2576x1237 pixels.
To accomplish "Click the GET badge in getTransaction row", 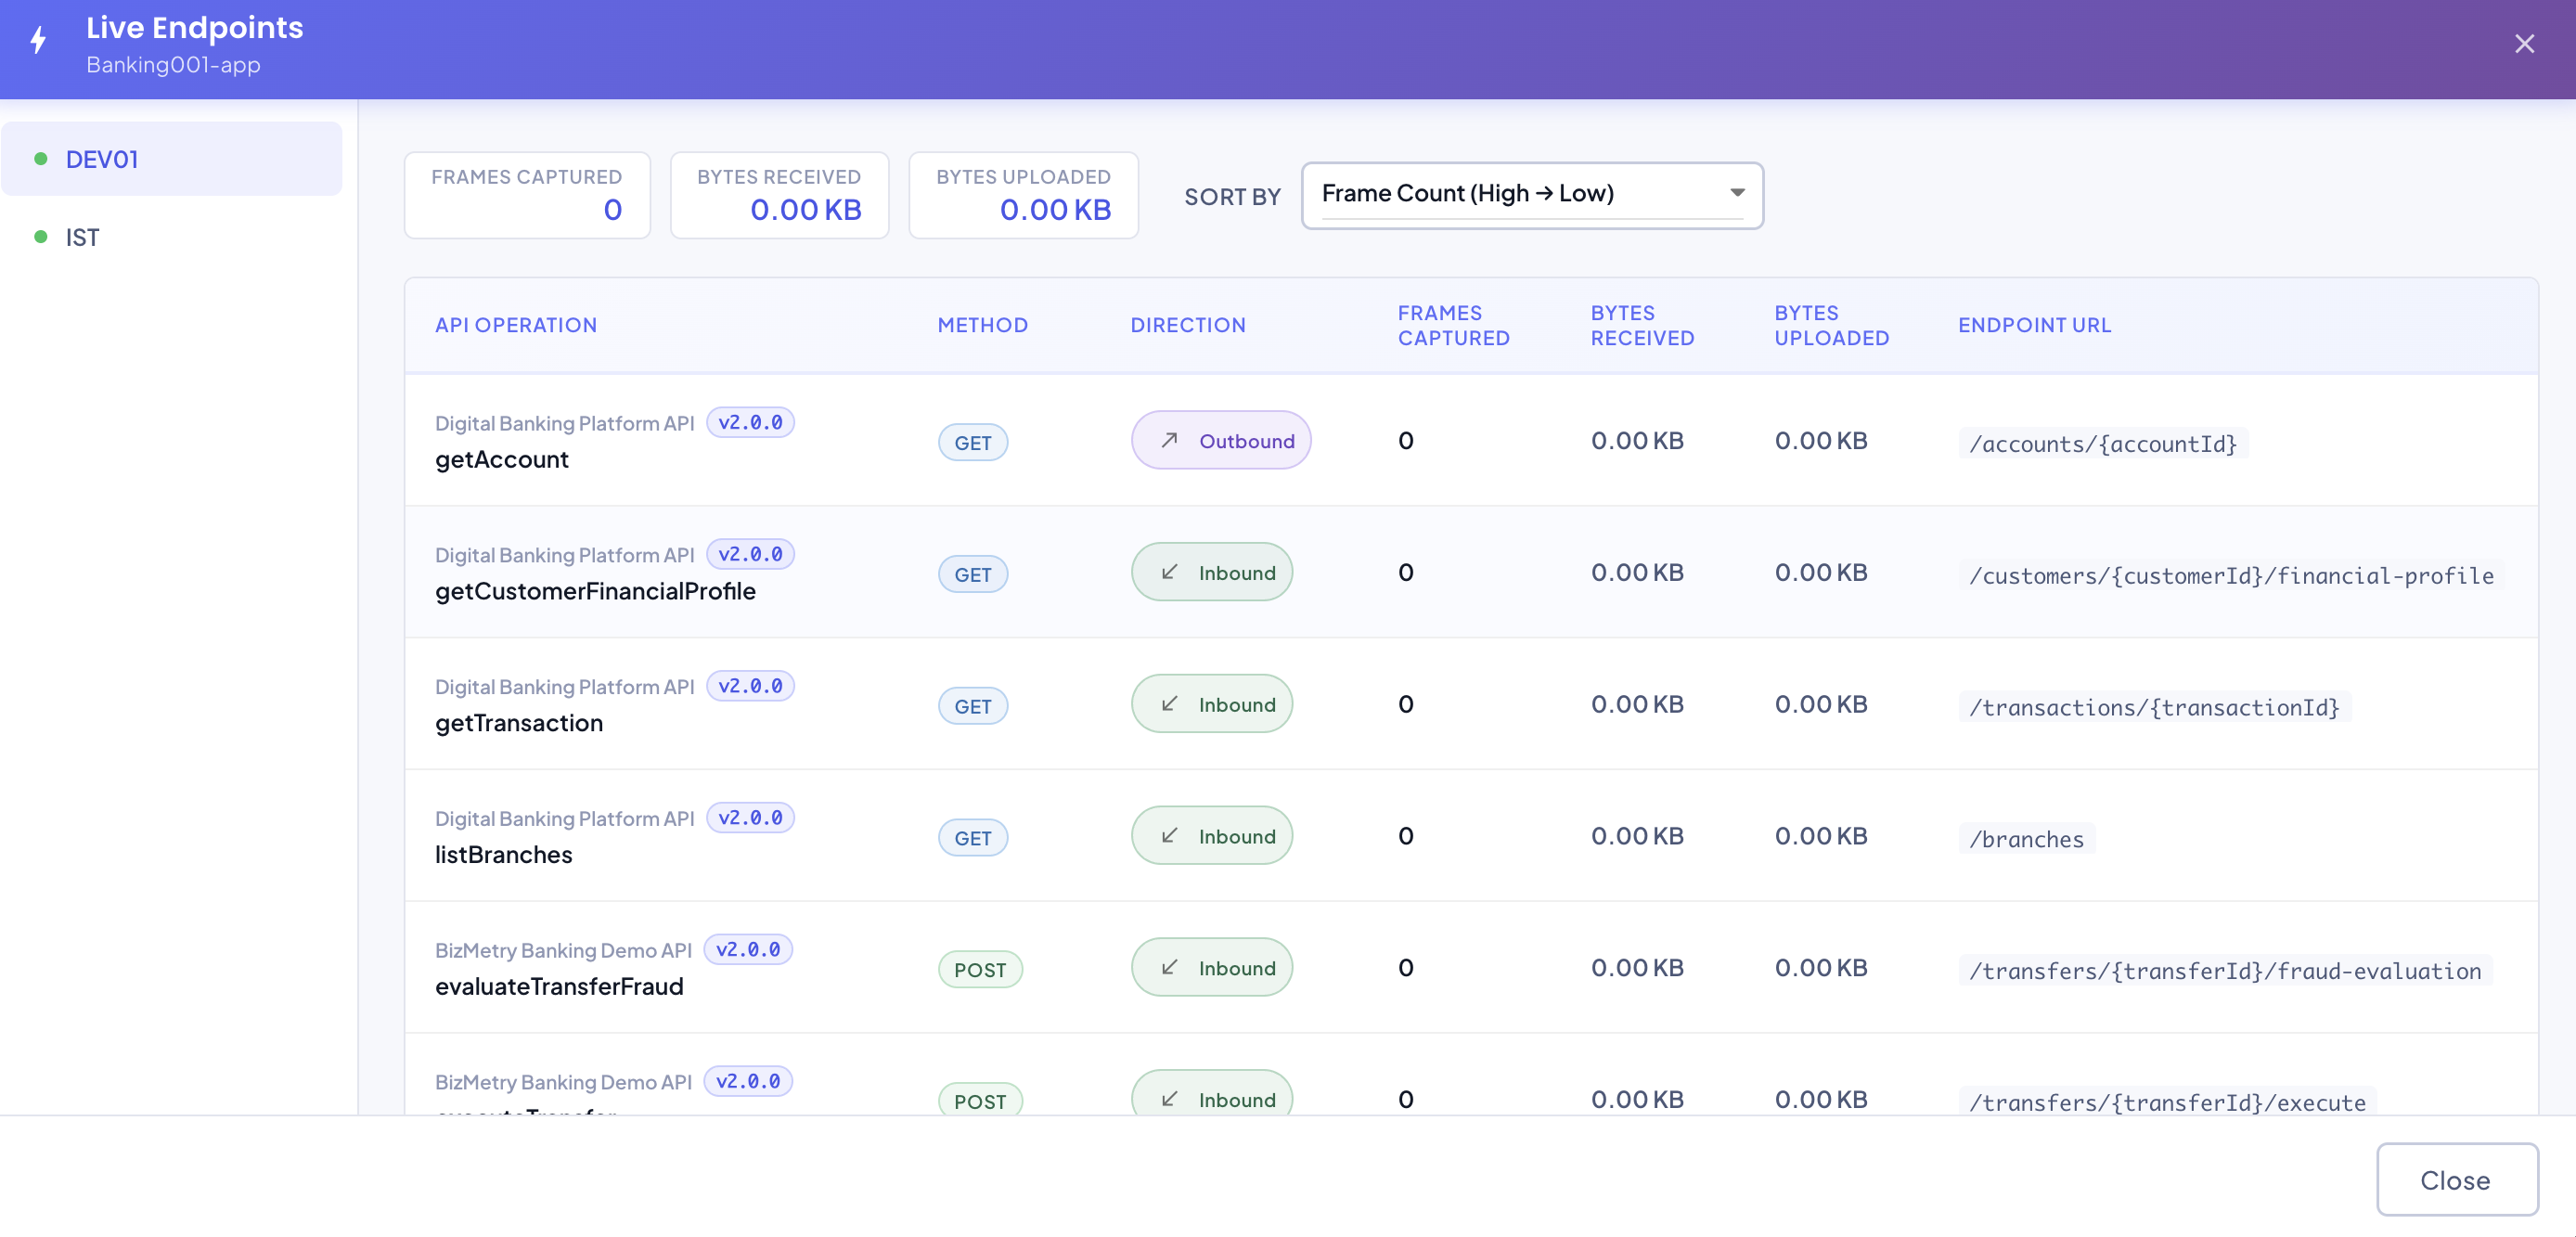I will [x=972, y=706].
